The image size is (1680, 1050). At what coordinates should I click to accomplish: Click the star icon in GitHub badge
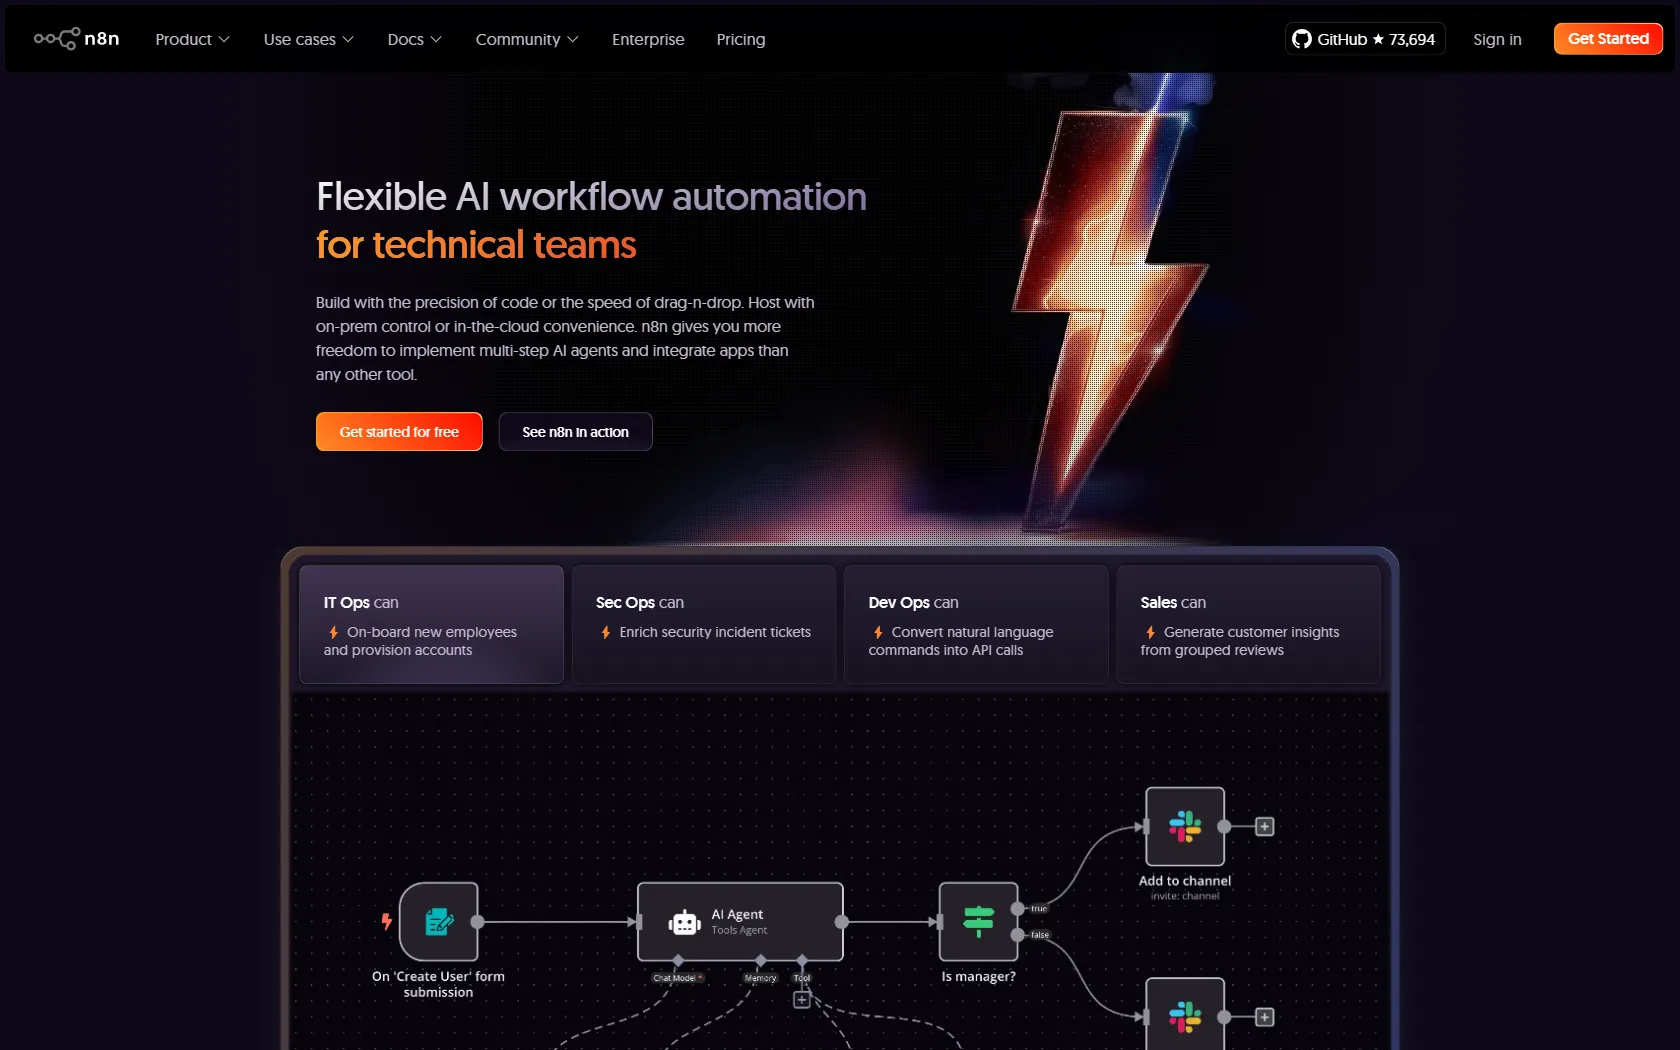pyautogui.click(x=1378, y=39)
